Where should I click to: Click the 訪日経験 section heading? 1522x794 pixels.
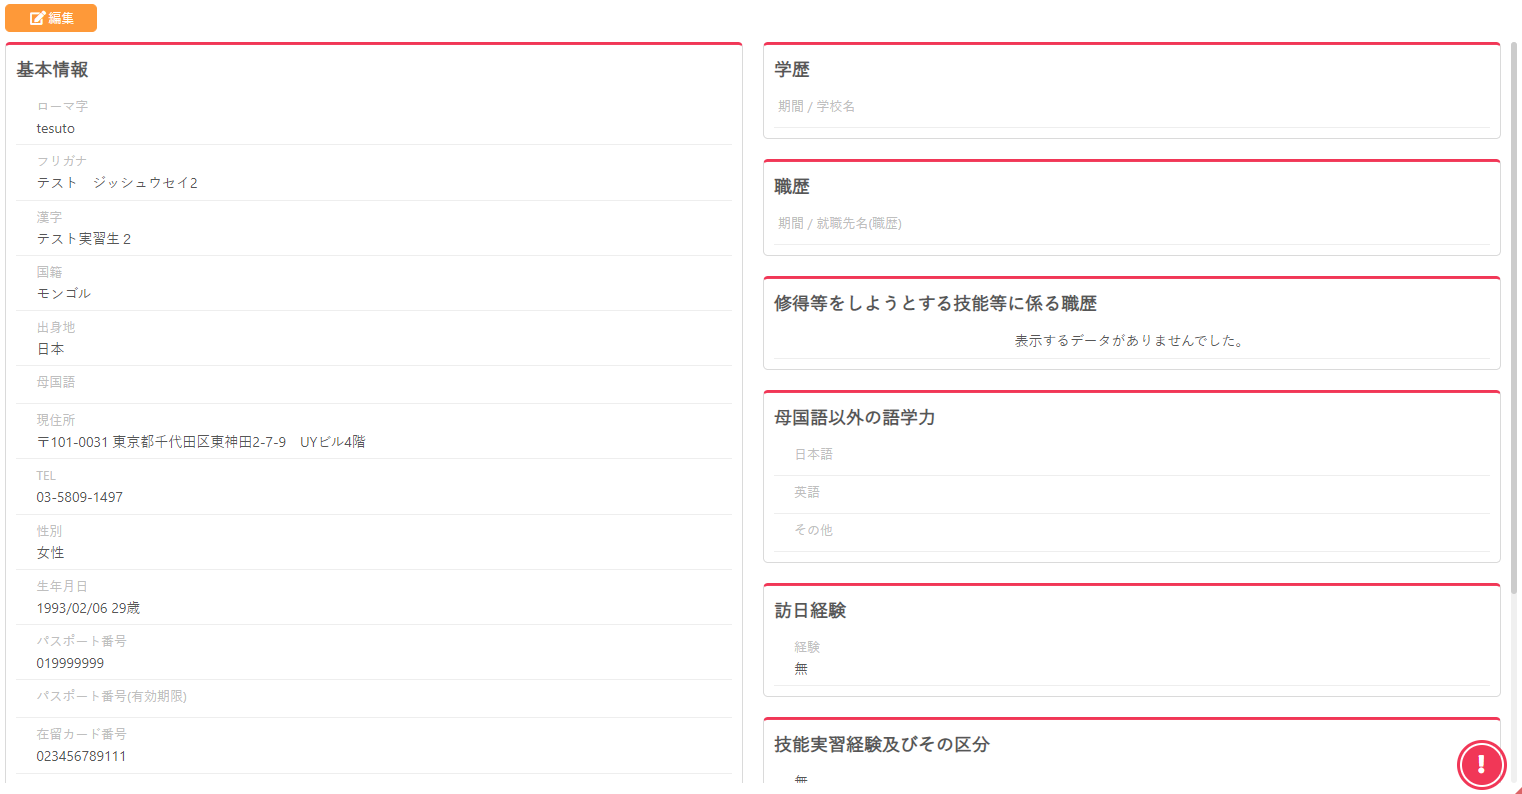810,611
